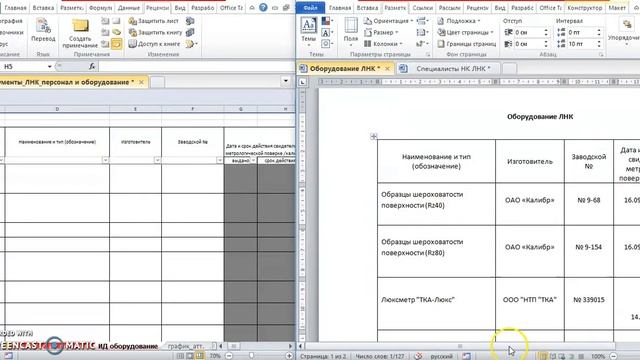Open Поля margins dropdown in Word
640x360 pixels.
click(351, 31)
